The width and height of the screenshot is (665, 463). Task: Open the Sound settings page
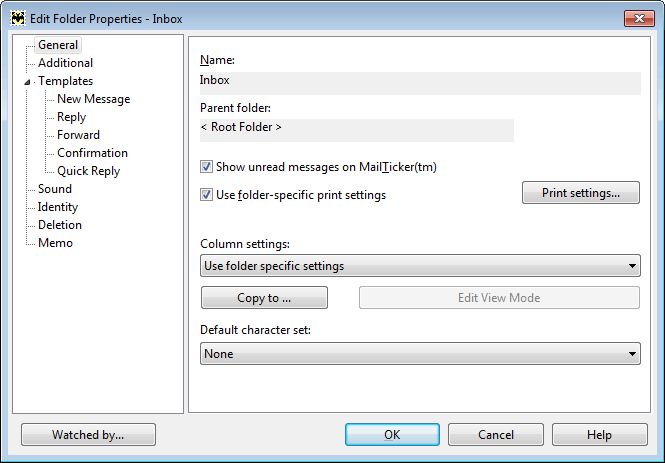click(x=55, y=189)
